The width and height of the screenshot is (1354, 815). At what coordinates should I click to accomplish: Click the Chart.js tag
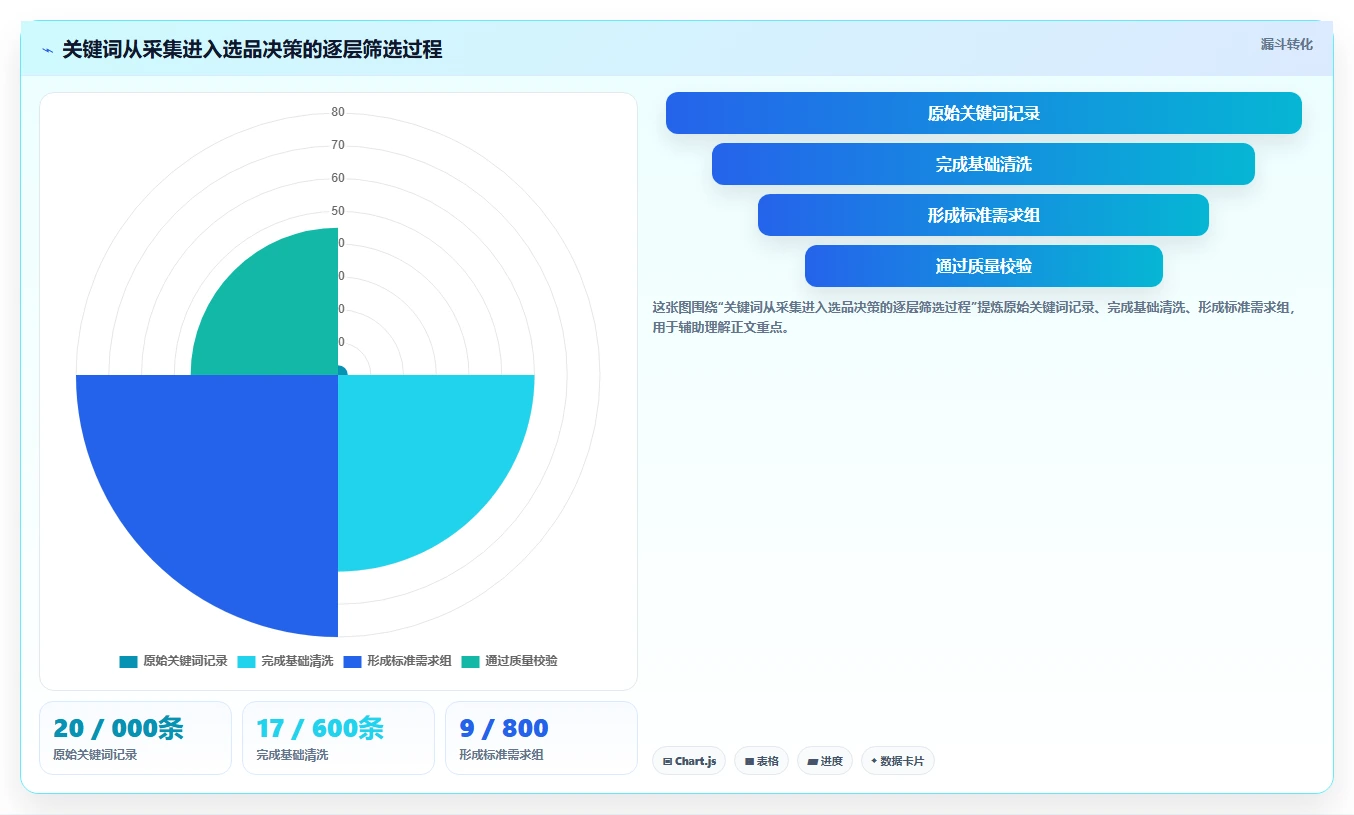pos(689,761)
